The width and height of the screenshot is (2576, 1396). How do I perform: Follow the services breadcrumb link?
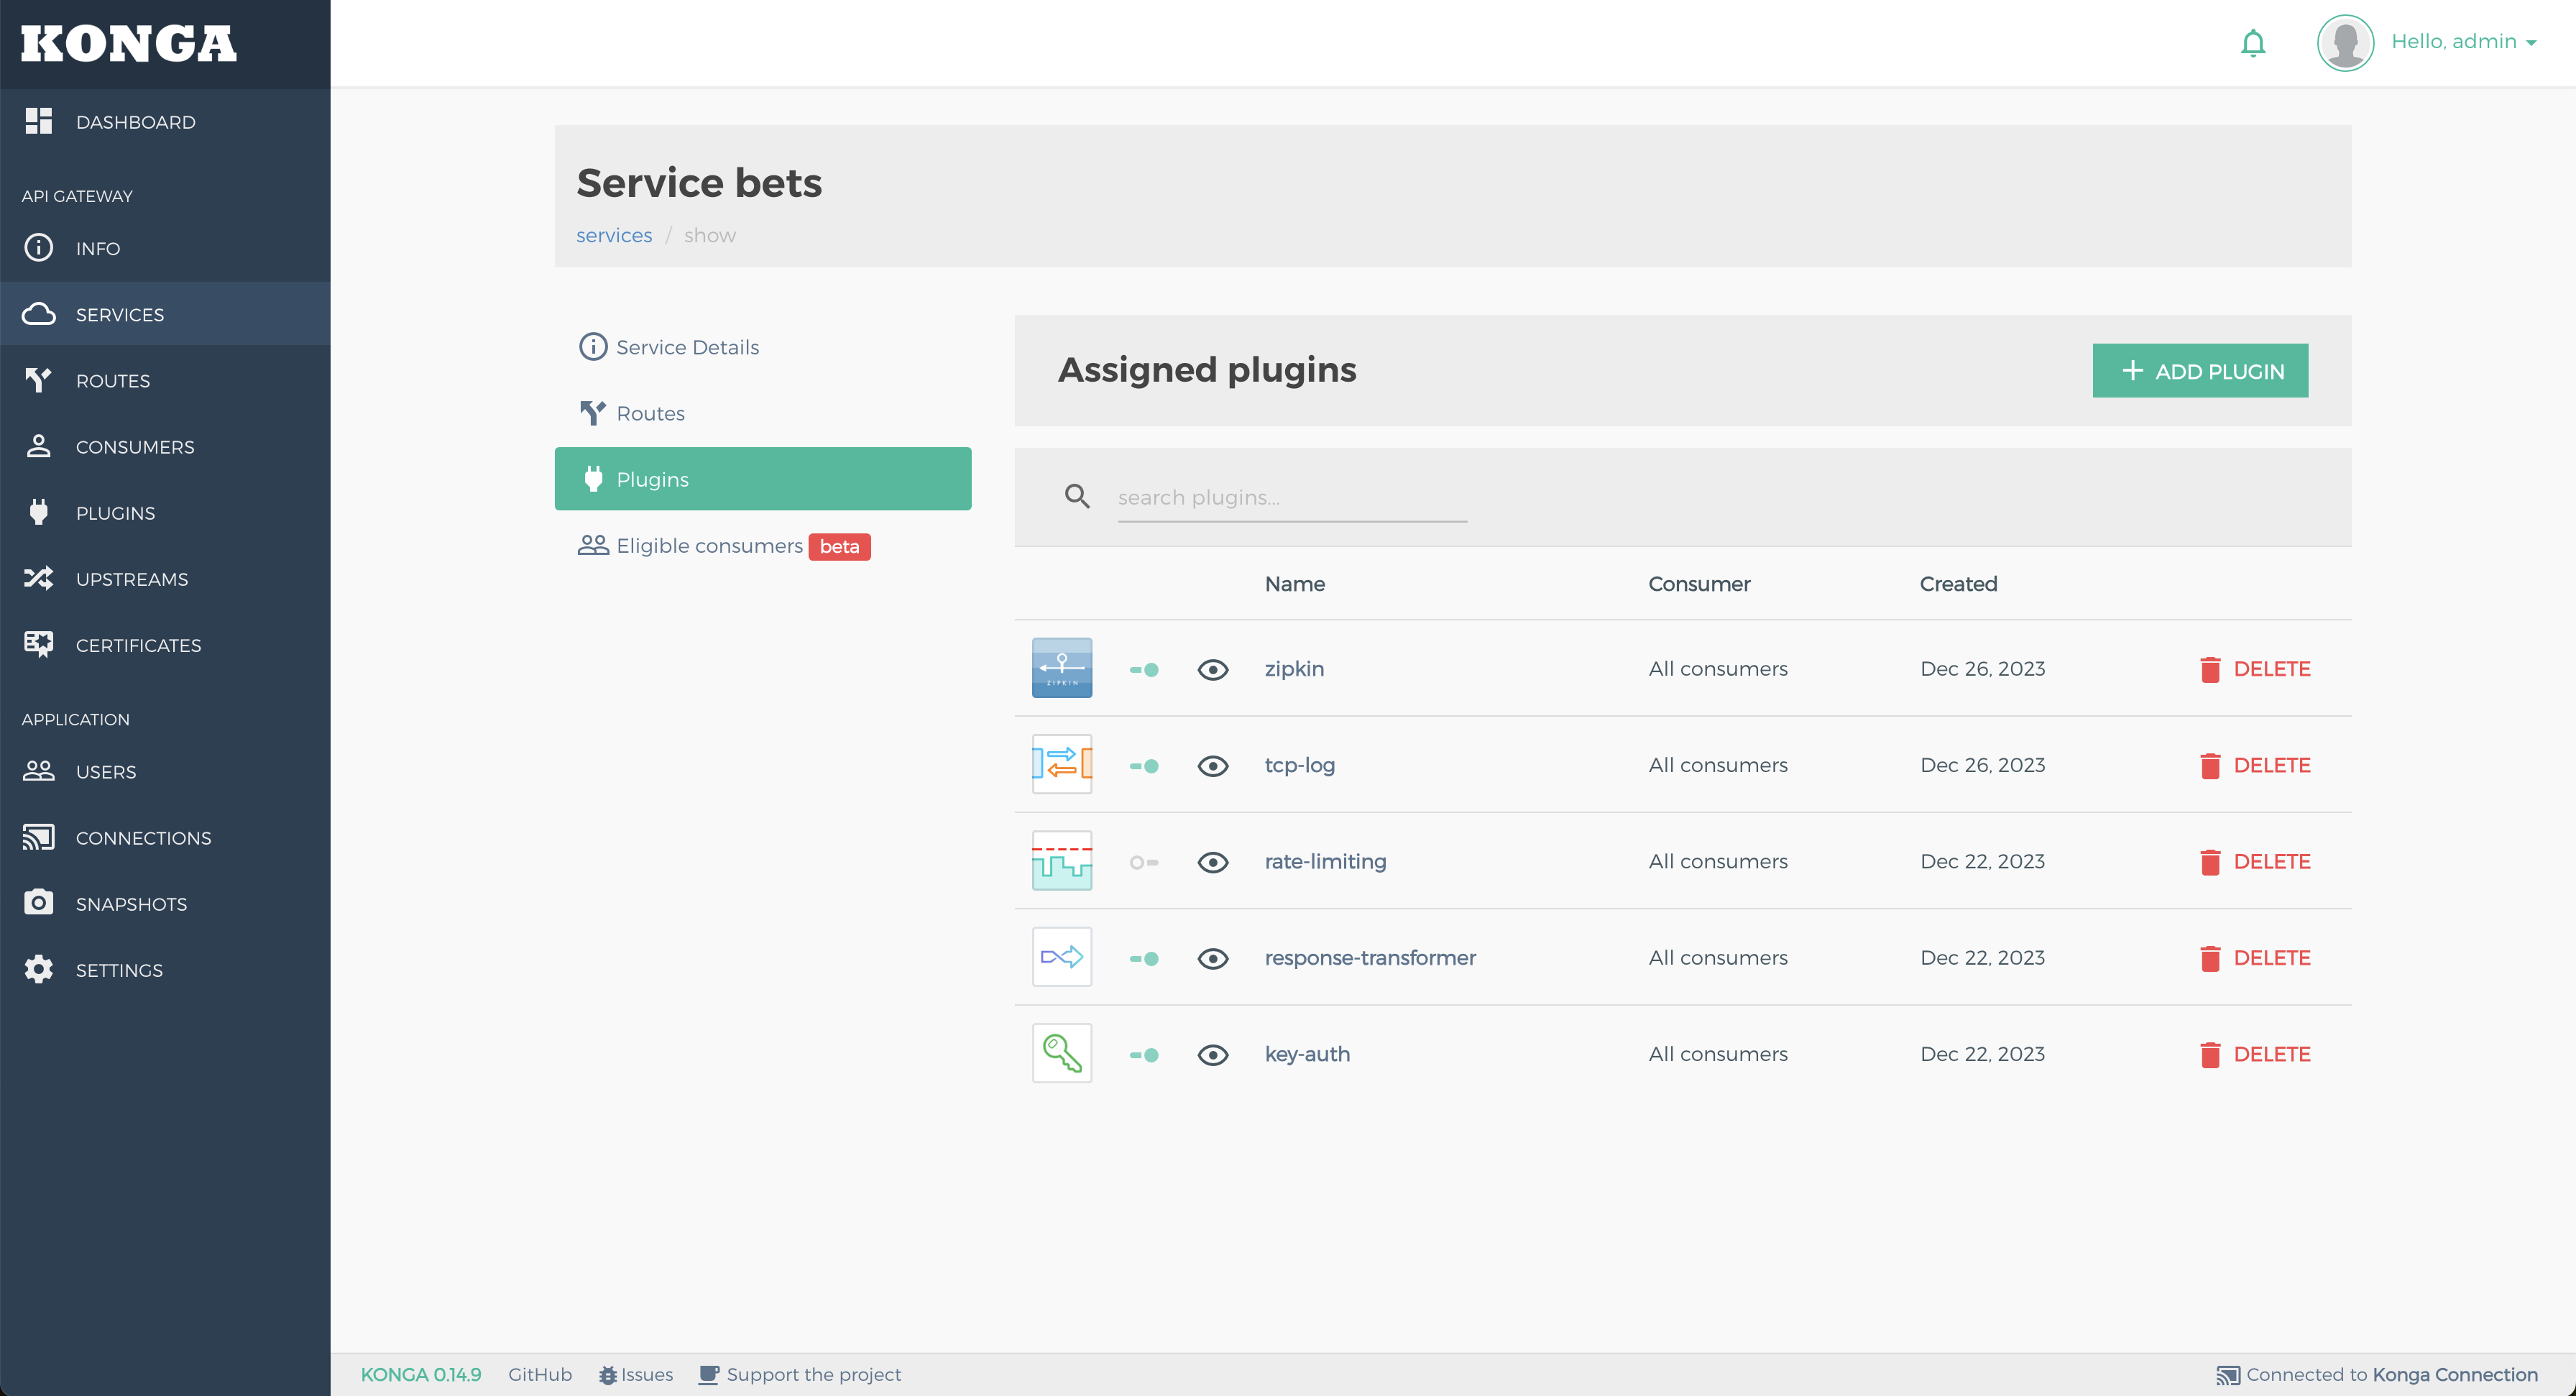[x=613, y=235]
